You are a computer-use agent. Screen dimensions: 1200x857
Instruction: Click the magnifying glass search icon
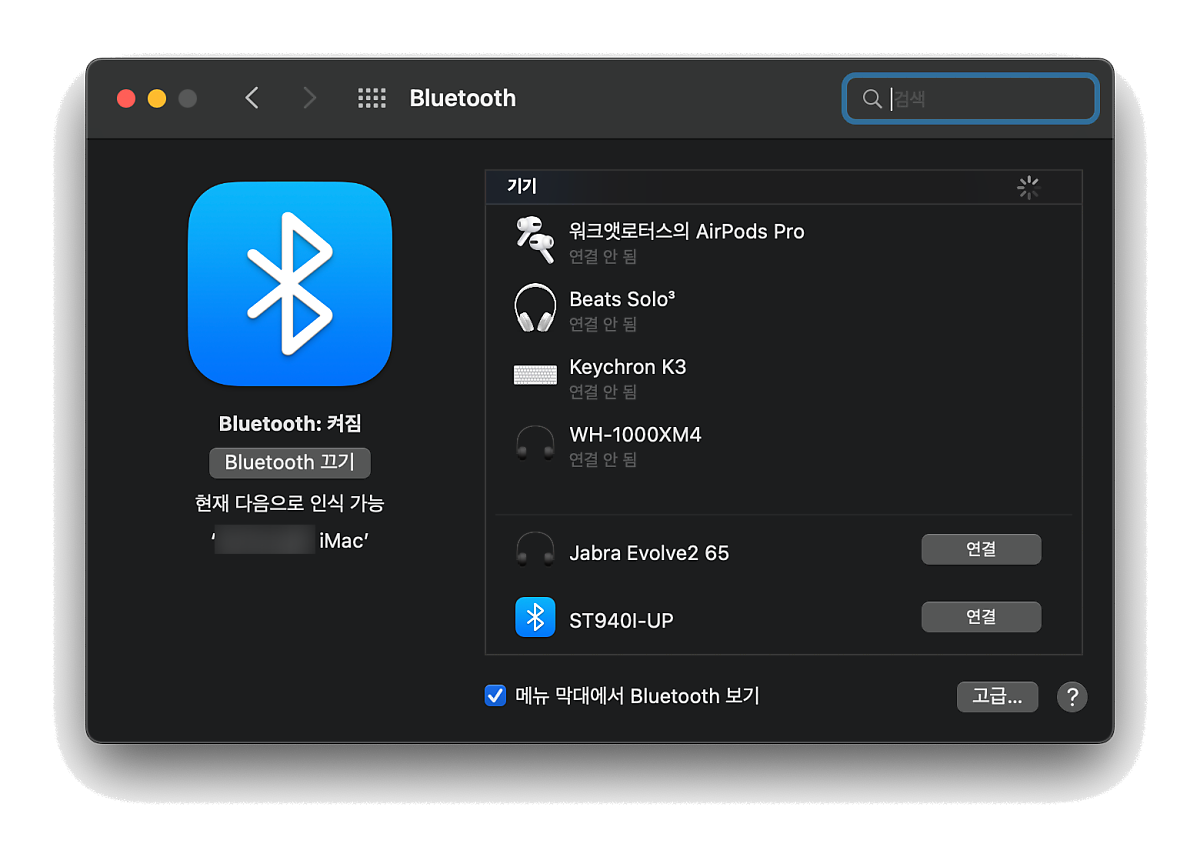click(x=872, y=98)
